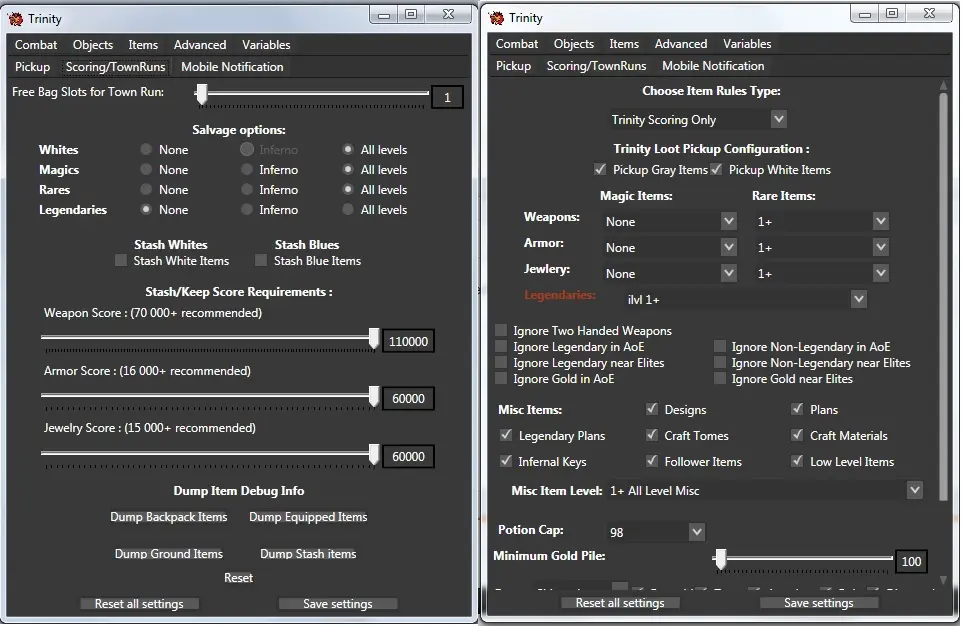Viewport: 964px width, 626px height.
Task: Click the Dump Backpack Items button
Action: coord(169,517)
